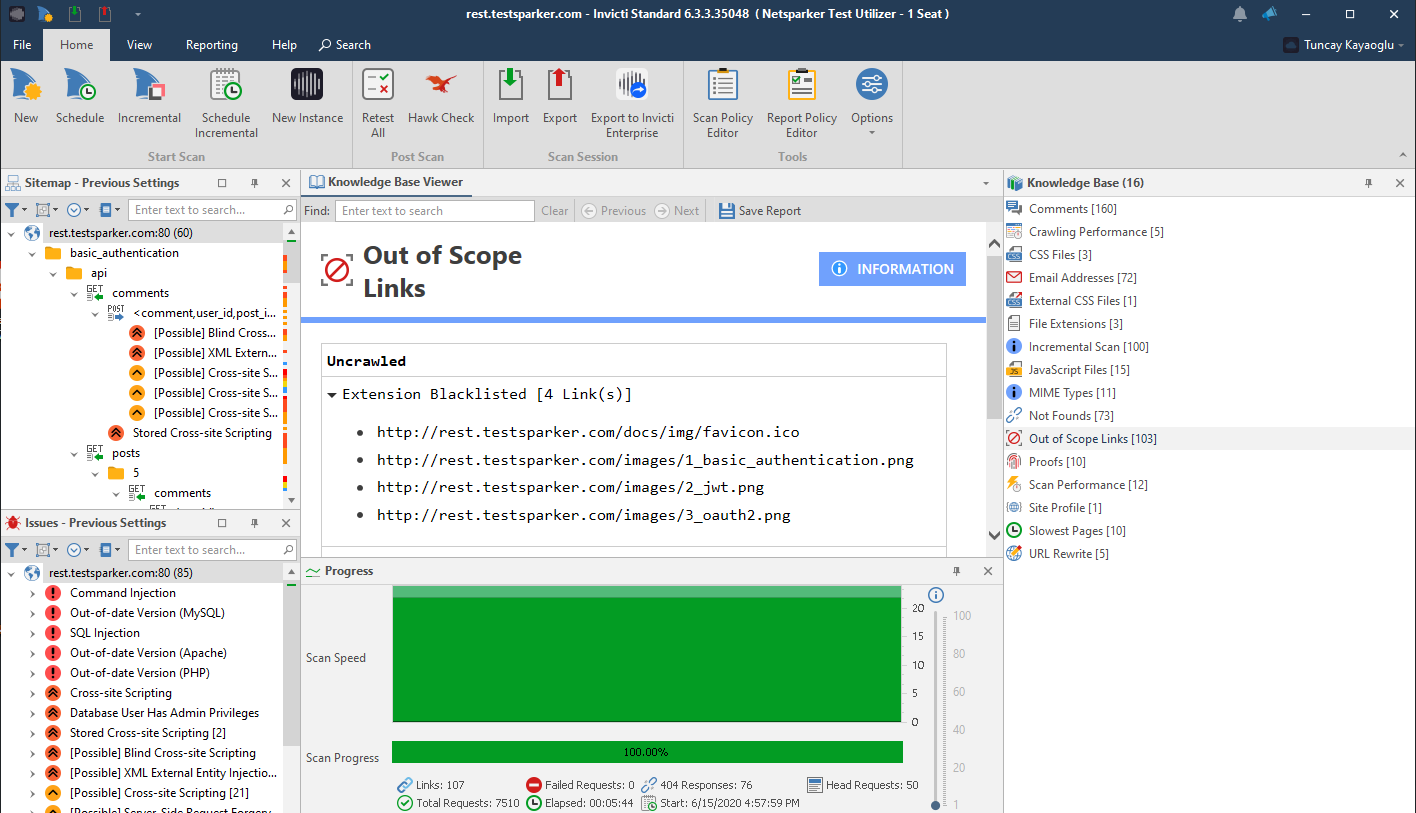Collapse the posts node in Sitemap

coord(74,454)
